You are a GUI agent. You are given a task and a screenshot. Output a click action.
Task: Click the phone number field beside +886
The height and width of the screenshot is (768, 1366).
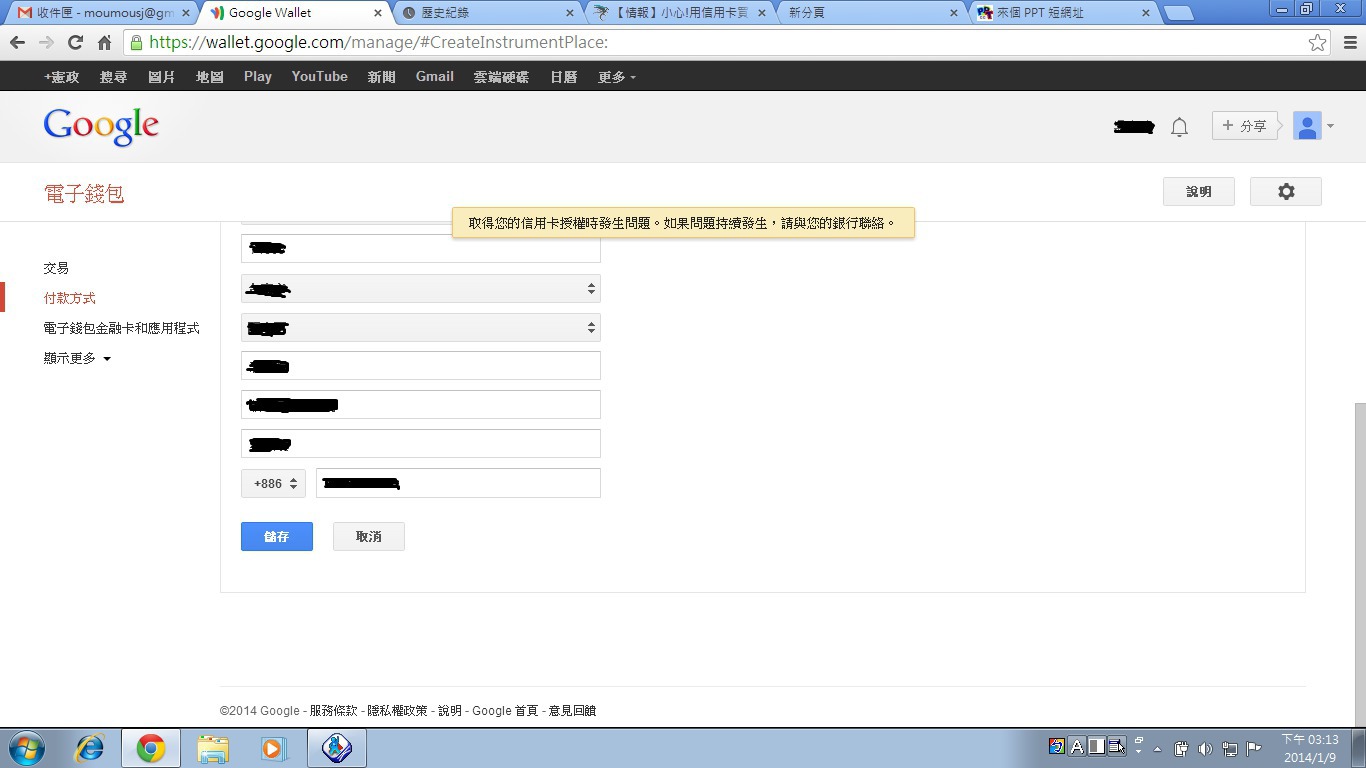coord(458,483)
